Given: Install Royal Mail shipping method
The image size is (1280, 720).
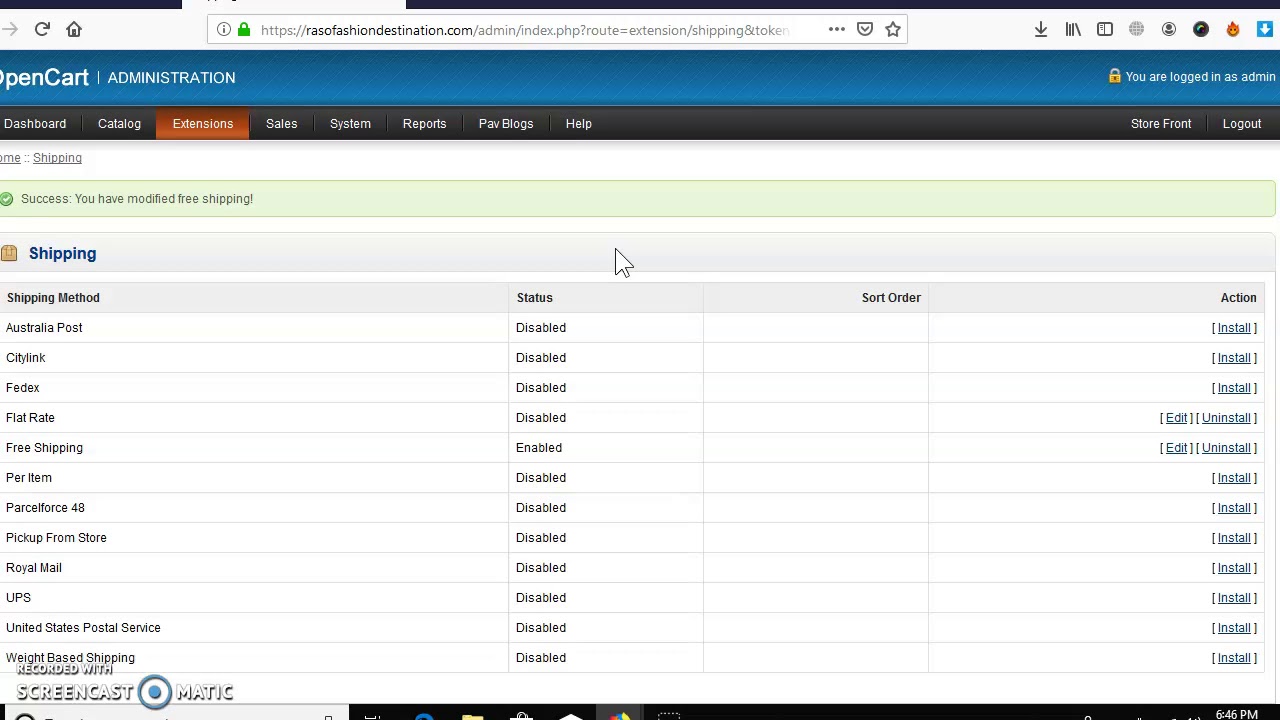Looking at the screenshot, I should click(x=1234, y=568).
